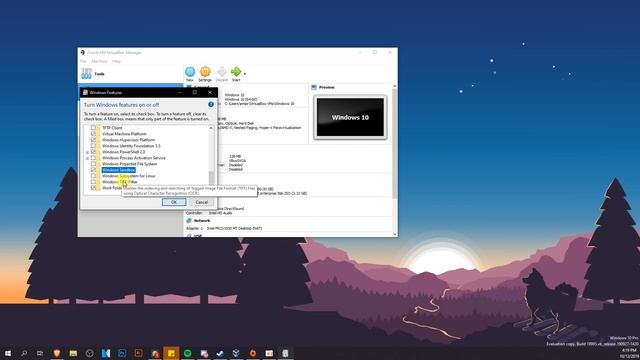Viewport: 640px width, 360px height.
Task: Click the Preview section icon in VirtualBox
Action: click(x=314, y=87)
